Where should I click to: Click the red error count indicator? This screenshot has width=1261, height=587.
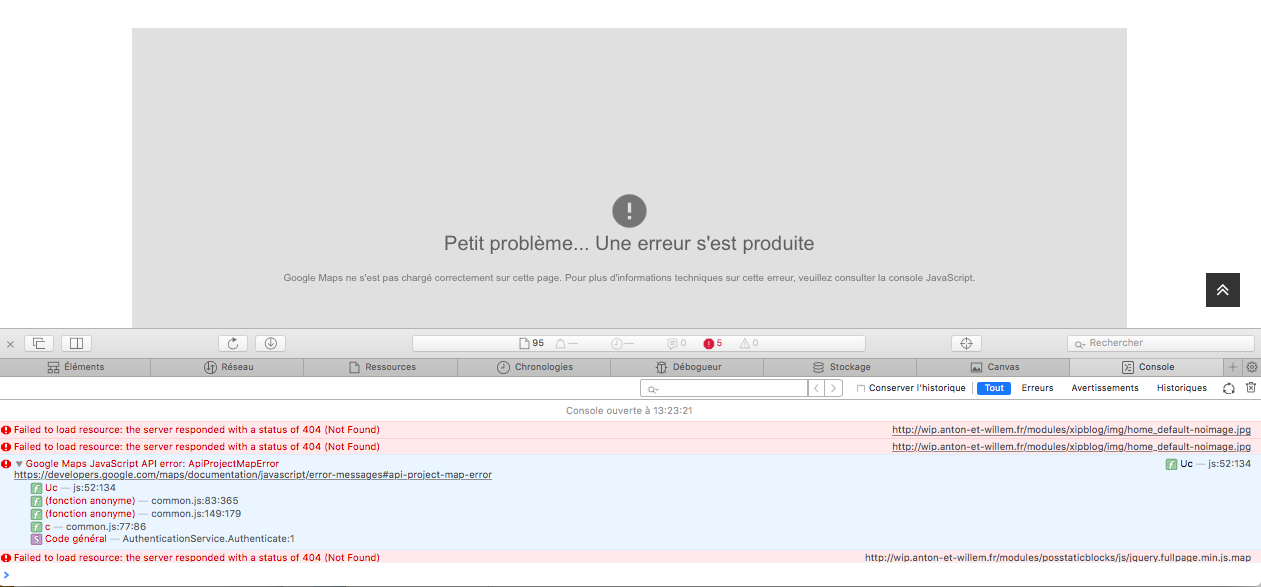(712, 343)
